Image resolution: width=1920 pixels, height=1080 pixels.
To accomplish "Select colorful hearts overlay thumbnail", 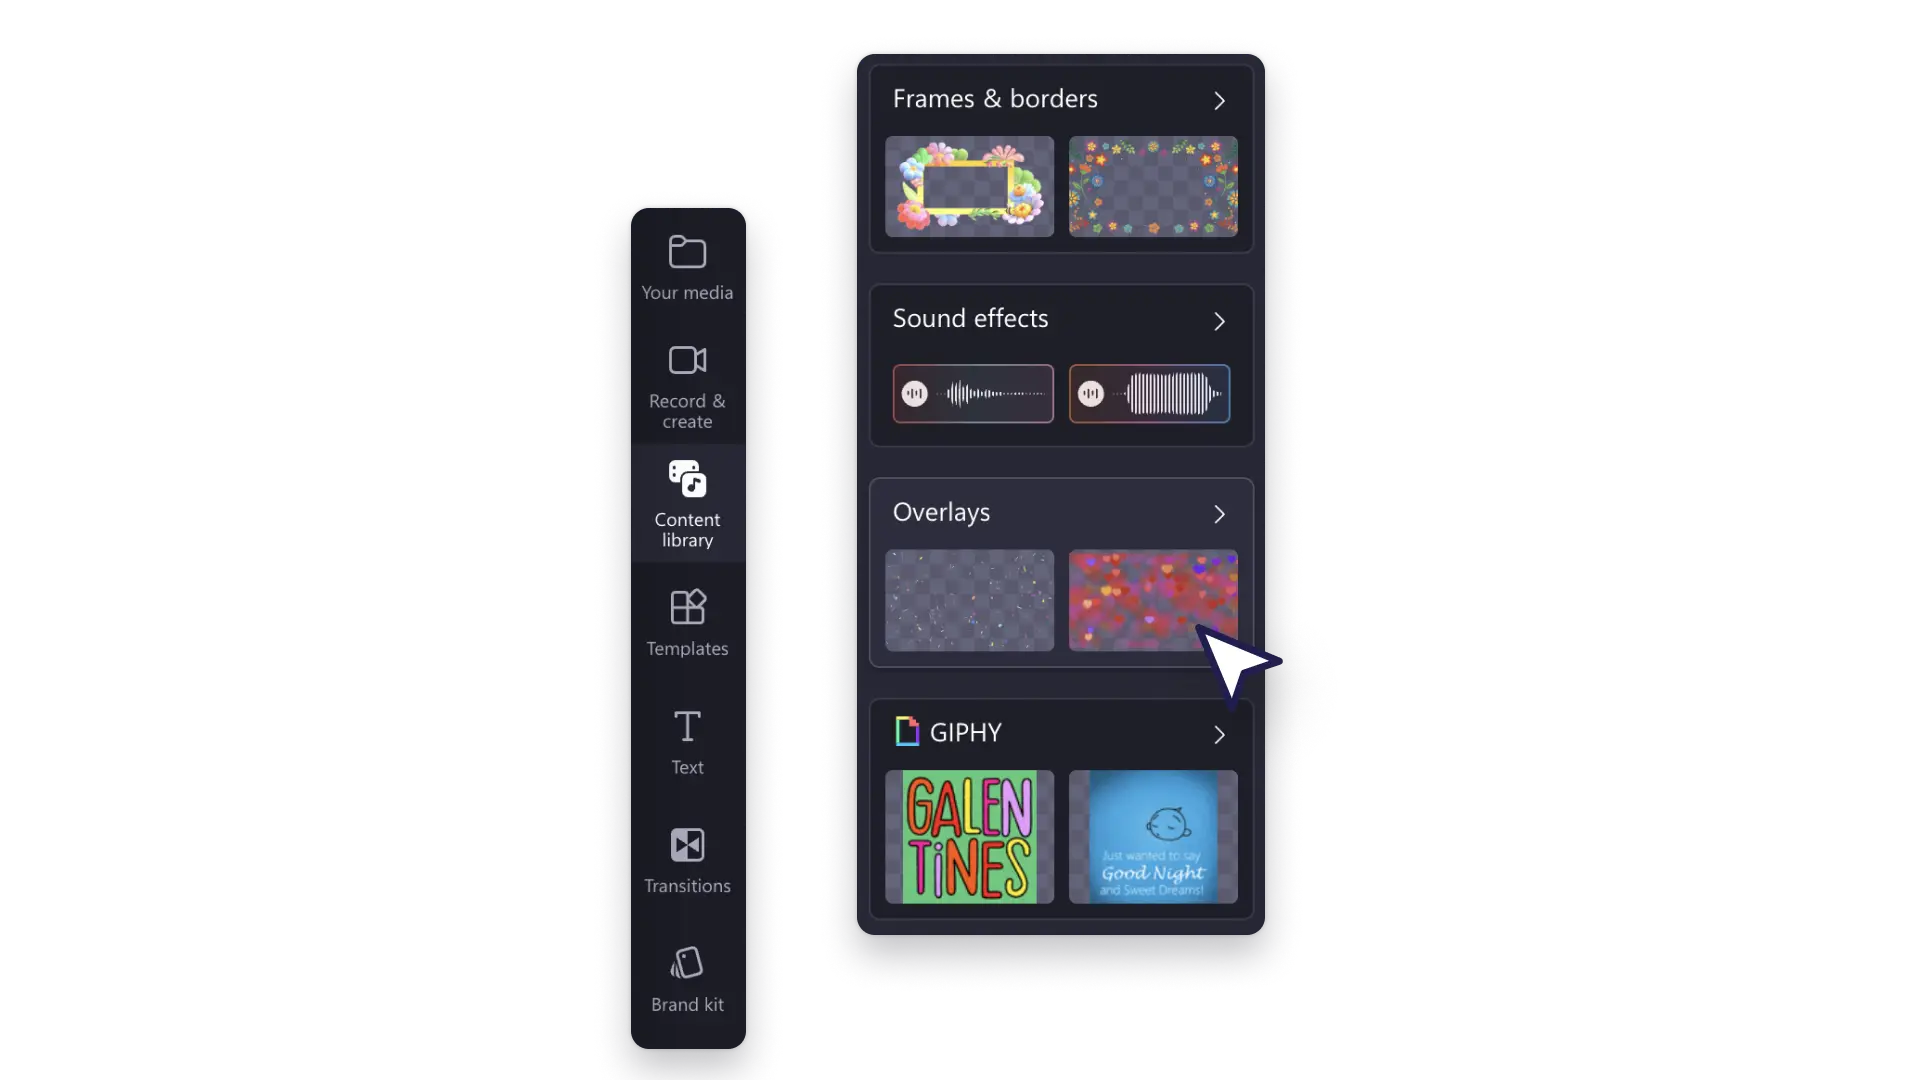I will pyautogui.click(x=1151, y=600).
